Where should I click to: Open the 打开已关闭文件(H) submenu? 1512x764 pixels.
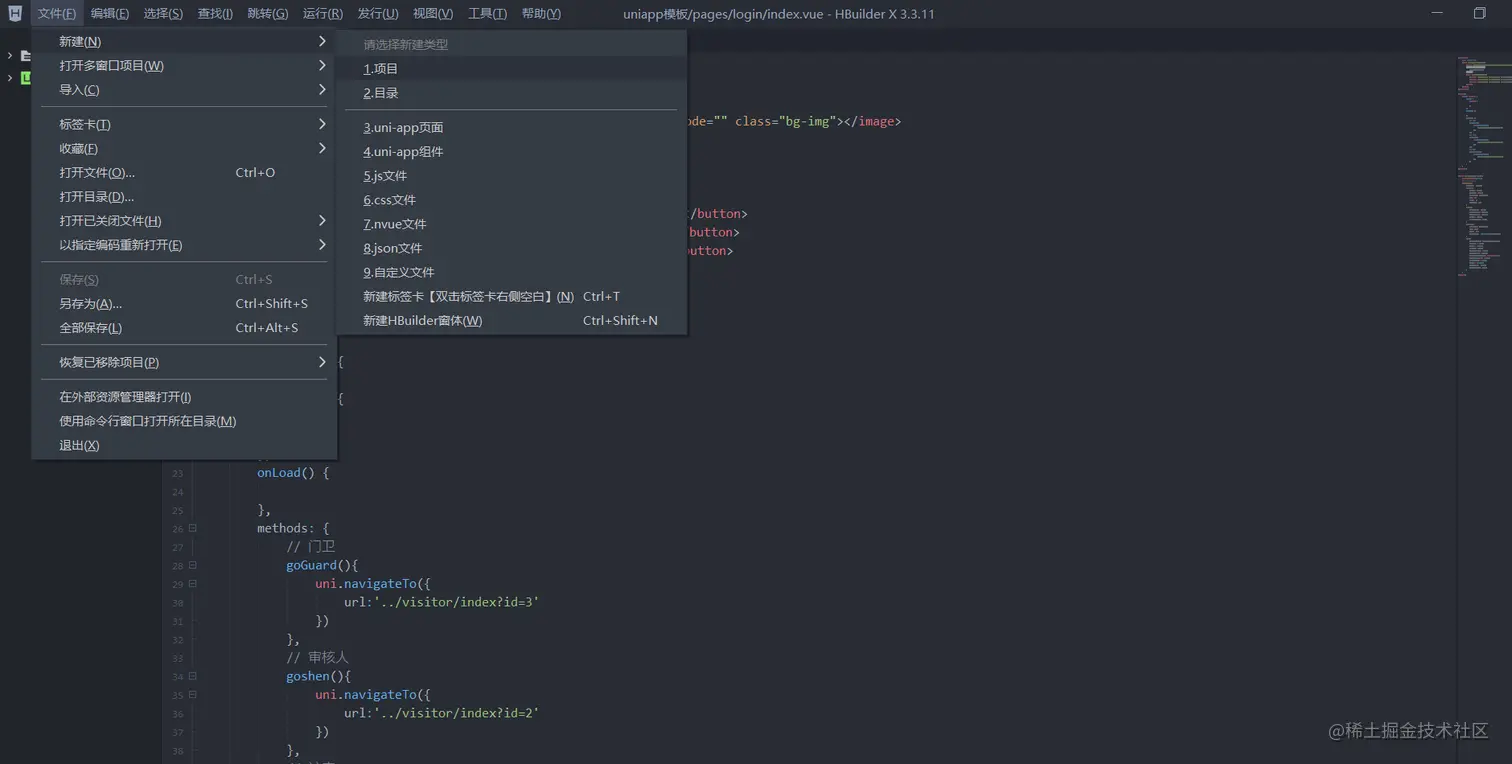click(184, 220)
